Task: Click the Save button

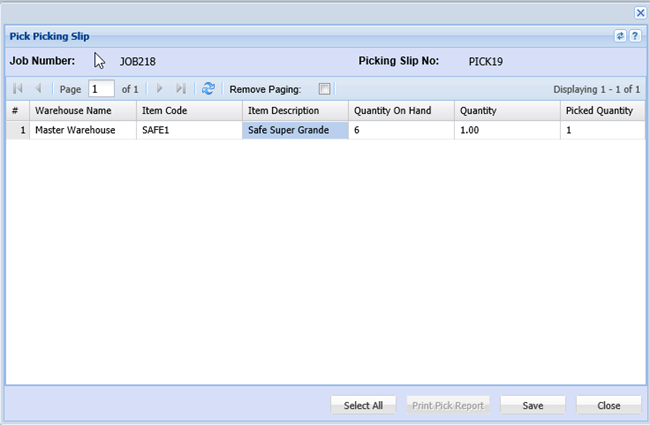Action: click(532, 406)
